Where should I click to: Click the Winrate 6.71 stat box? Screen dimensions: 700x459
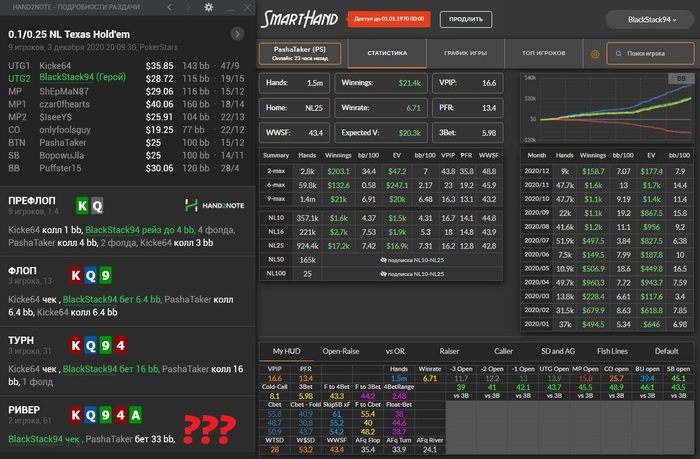tap(381, 108)
